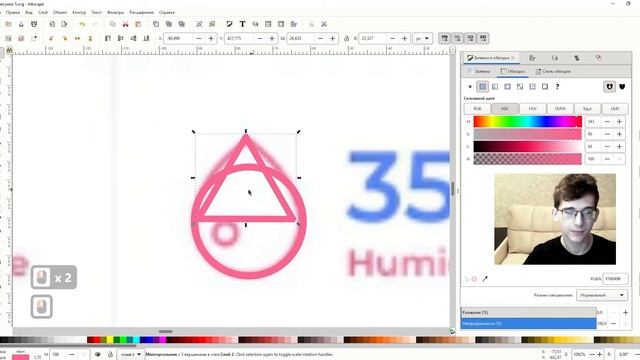The height and width of the screenshot is (360, 640).
Task: Click Flip horizontally icon
Action: pos(77,38)
